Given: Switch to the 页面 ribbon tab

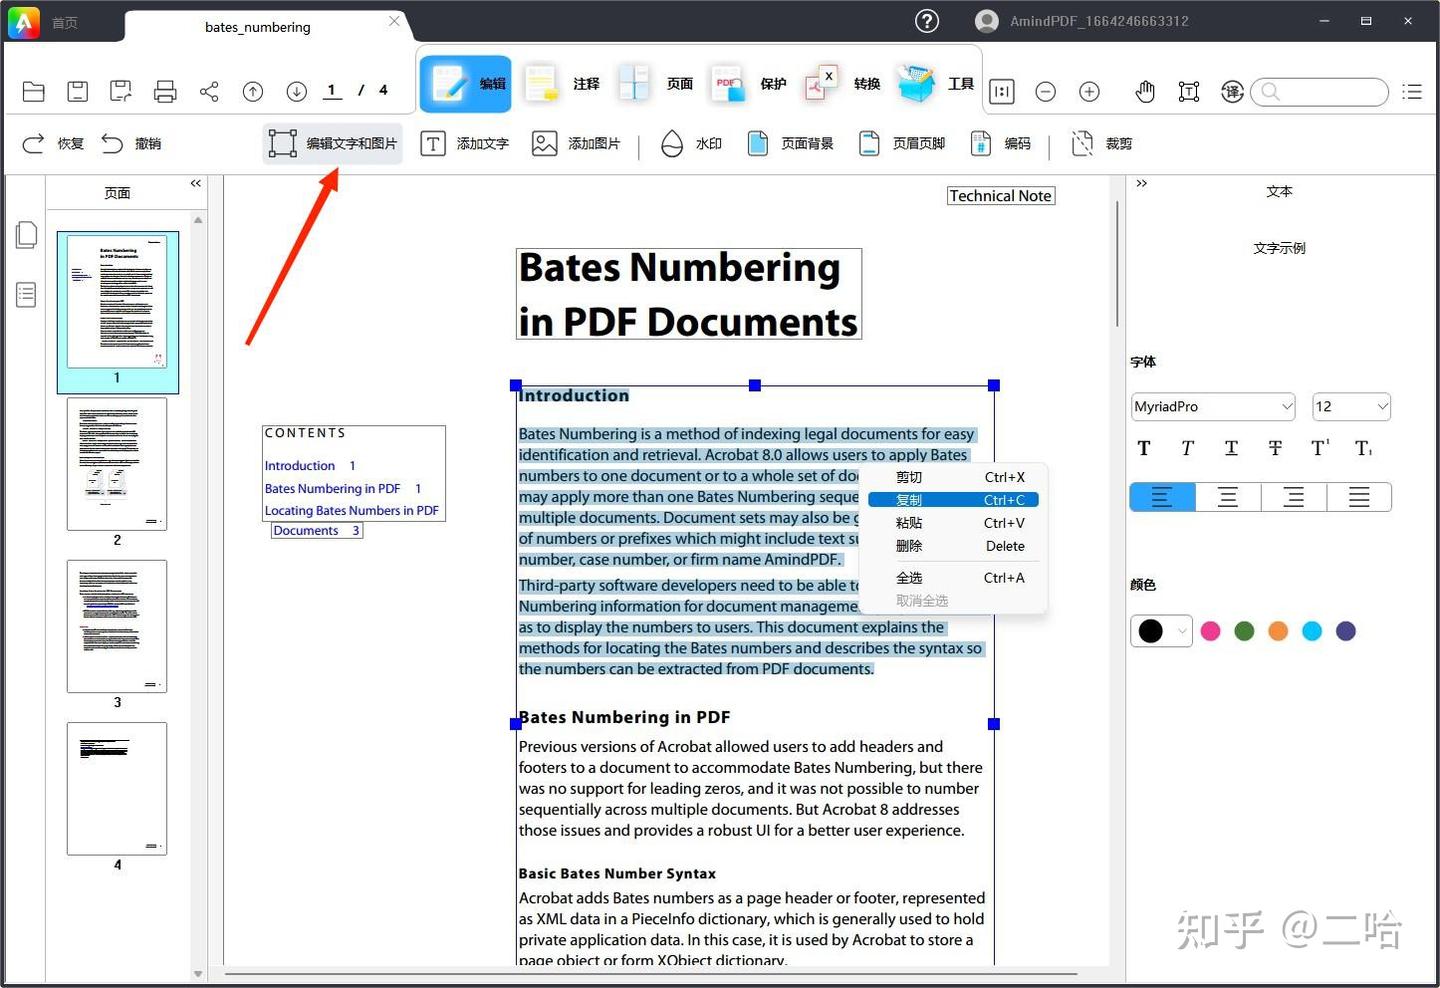Looking at the screenshot, I should click(x=656, y=84).
